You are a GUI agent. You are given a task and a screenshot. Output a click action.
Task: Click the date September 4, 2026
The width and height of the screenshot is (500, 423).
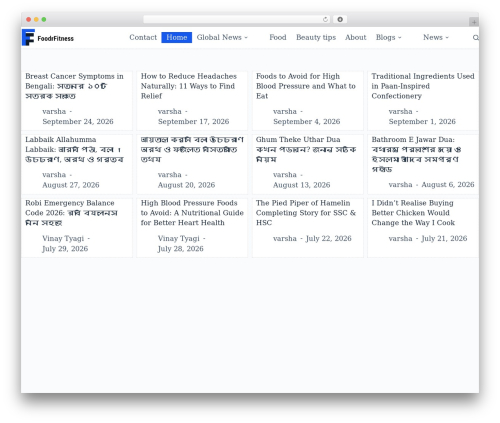click(x=307, y=121)
